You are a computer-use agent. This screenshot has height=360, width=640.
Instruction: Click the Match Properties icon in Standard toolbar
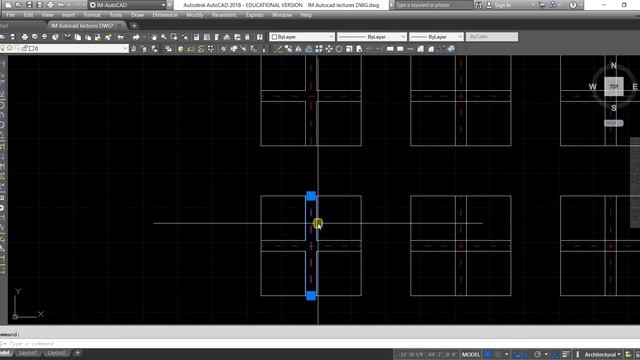(x=108, y=37)
